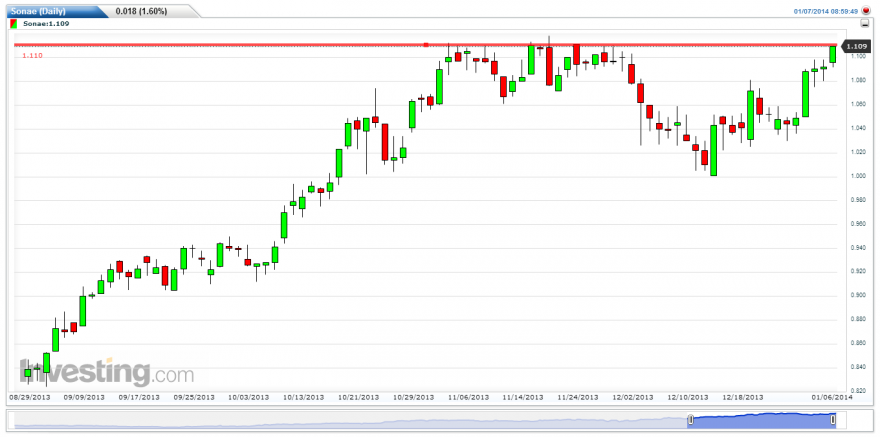
Task: Click the red 1.110 level label
Action: tap(33, 56)
